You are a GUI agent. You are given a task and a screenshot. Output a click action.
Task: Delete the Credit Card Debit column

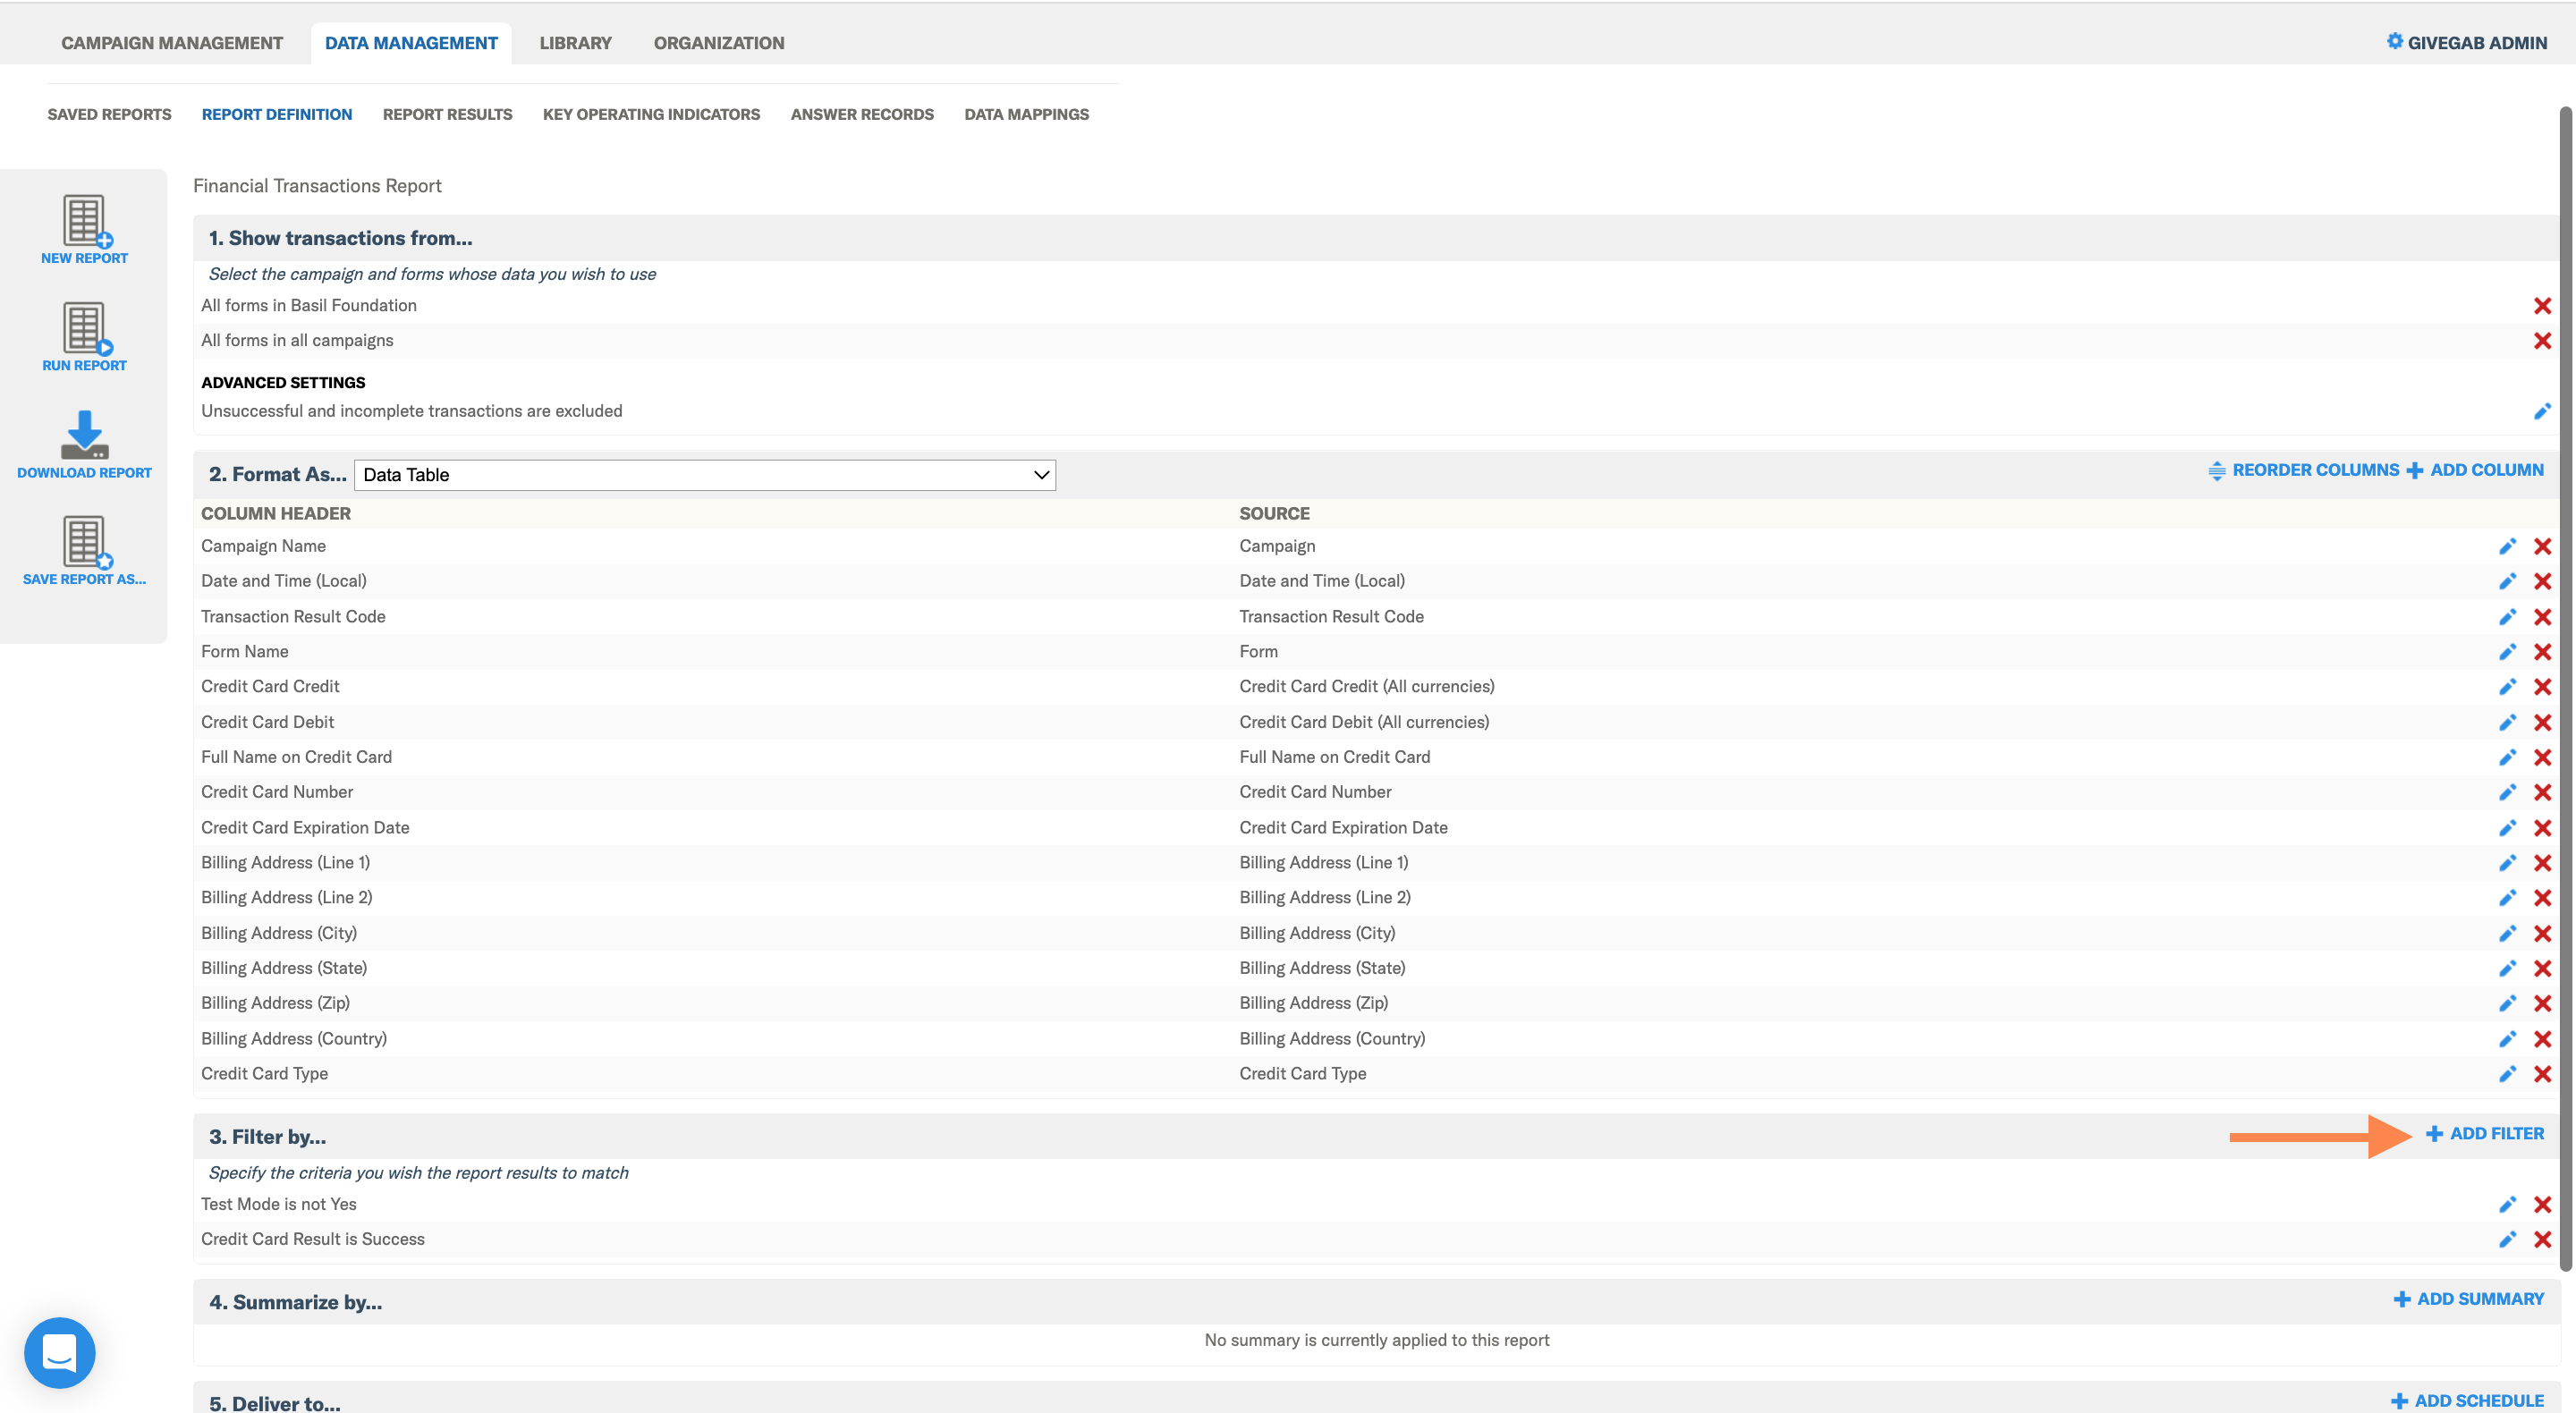[2542, 722]
